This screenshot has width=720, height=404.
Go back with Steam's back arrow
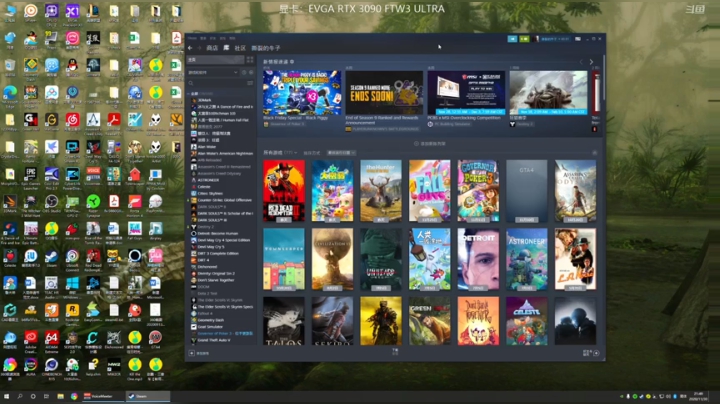tap(190, 48)
